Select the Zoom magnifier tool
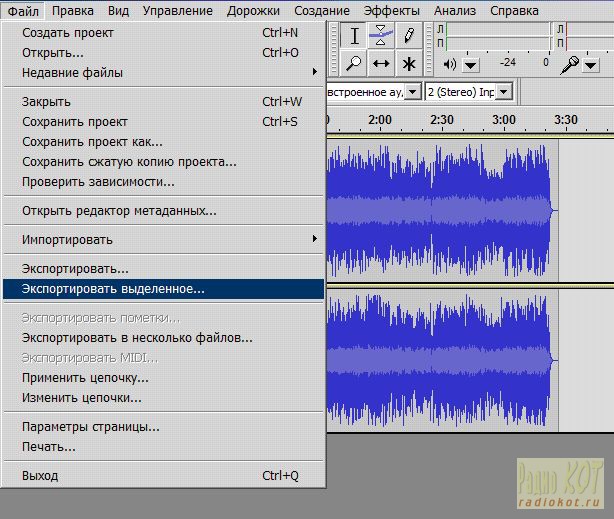The image size is (614, 519). pyautogui.click(x=354, y=63)
